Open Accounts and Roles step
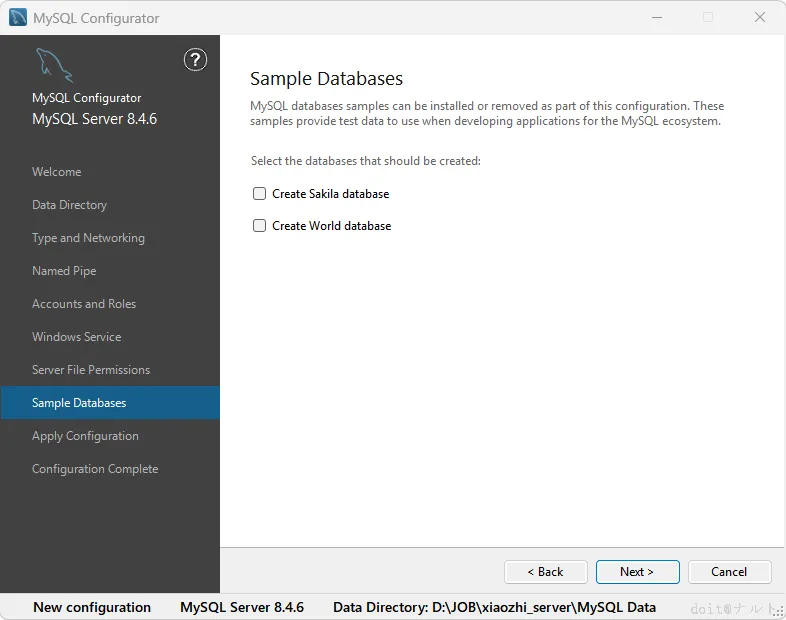This screenshot has height=620, width=786. (x=84, y=304)
